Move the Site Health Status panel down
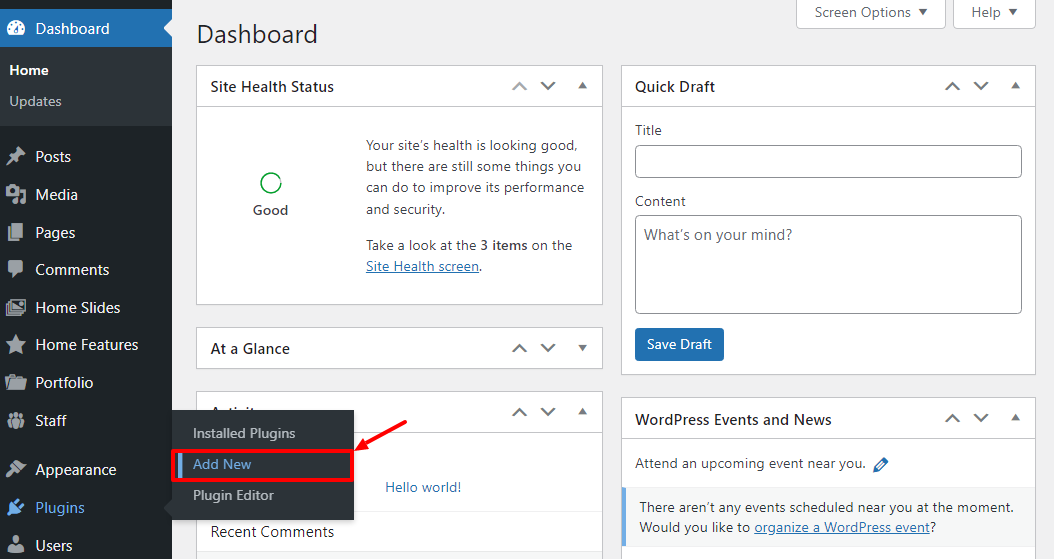This screenshot has height=559, width=1054. [548, 86]
